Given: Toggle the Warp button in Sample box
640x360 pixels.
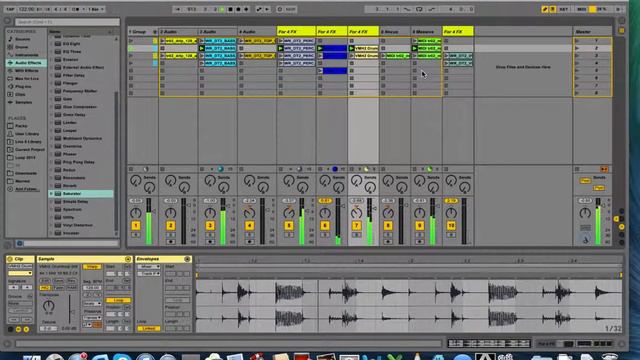Looking at the screenshot, I should click(92, 267).
